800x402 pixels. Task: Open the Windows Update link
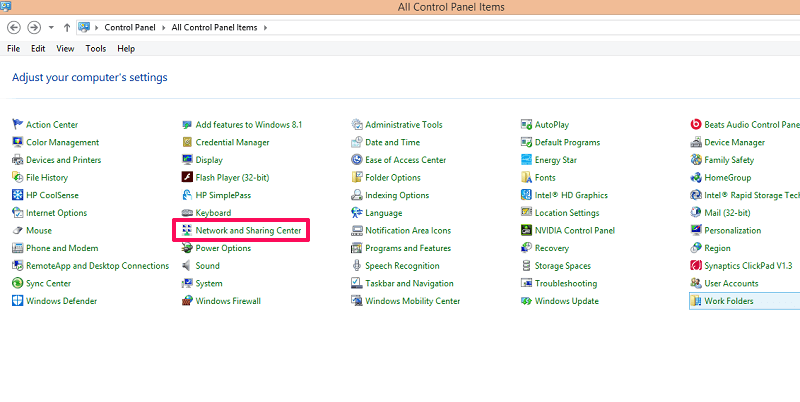[x=566, y=301]
